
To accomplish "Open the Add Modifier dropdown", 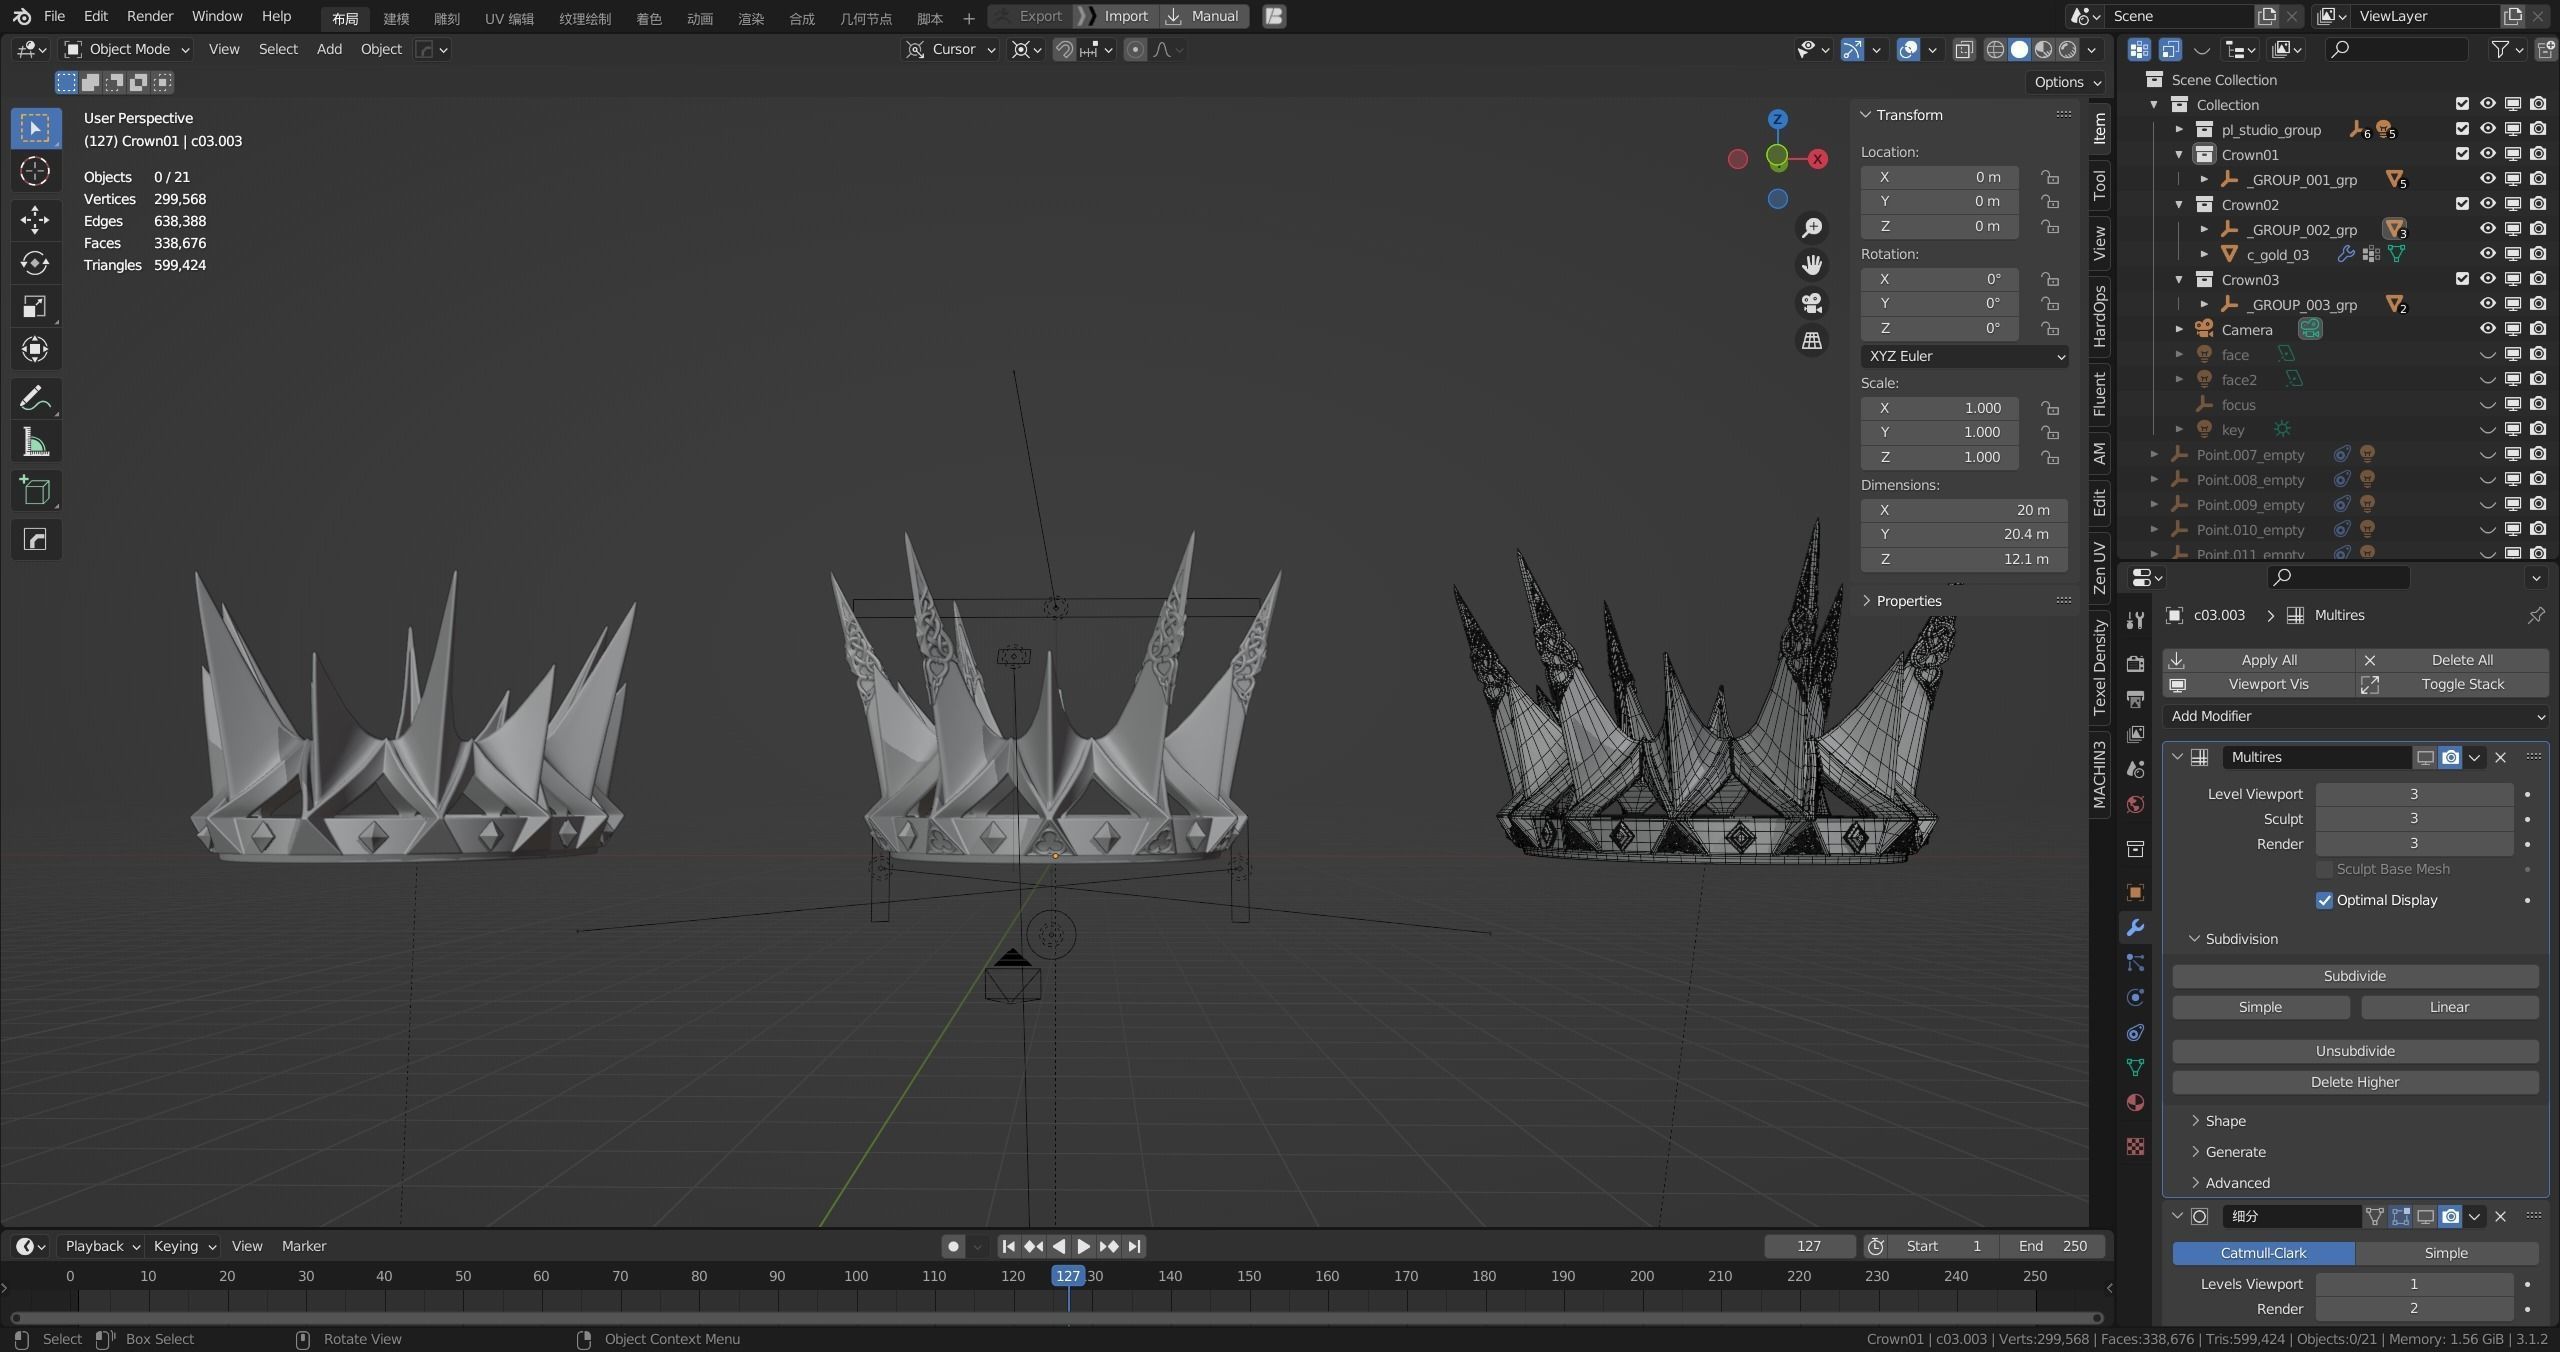I will pos(2355,716).
